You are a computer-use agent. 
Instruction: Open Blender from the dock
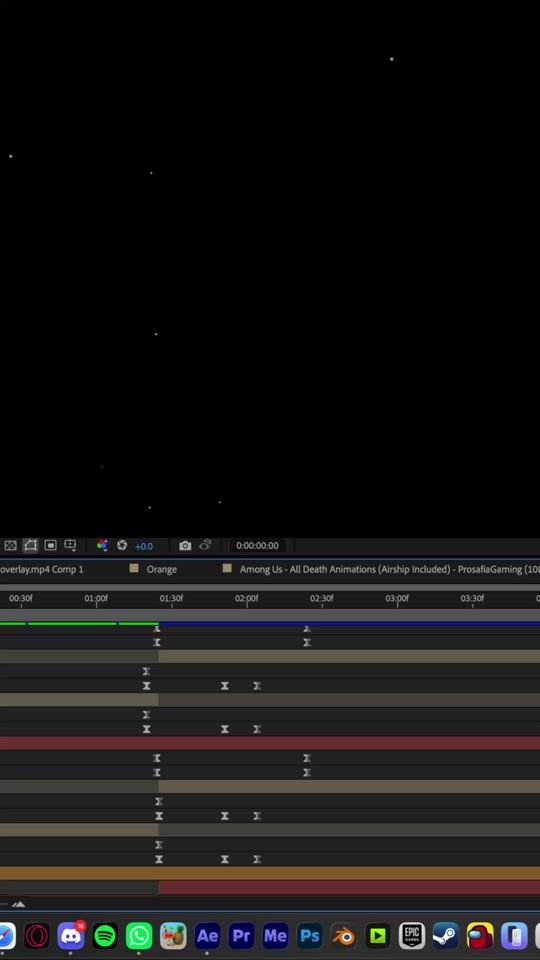[x=343, y=936]
